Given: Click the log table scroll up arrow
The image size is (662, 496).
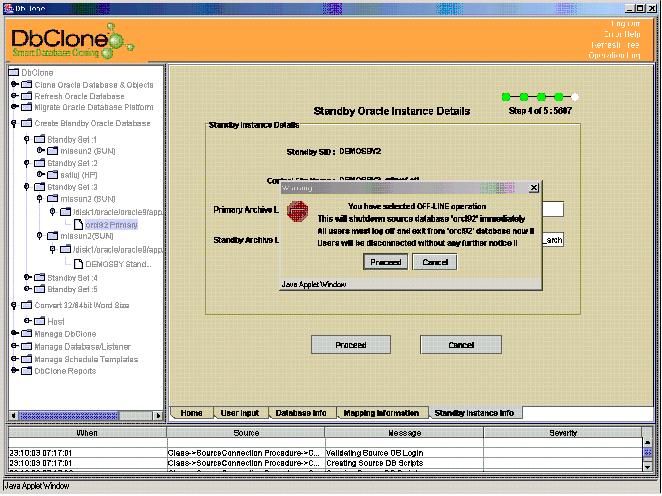Looking at the screenshot, I should [x=647, y=442].
